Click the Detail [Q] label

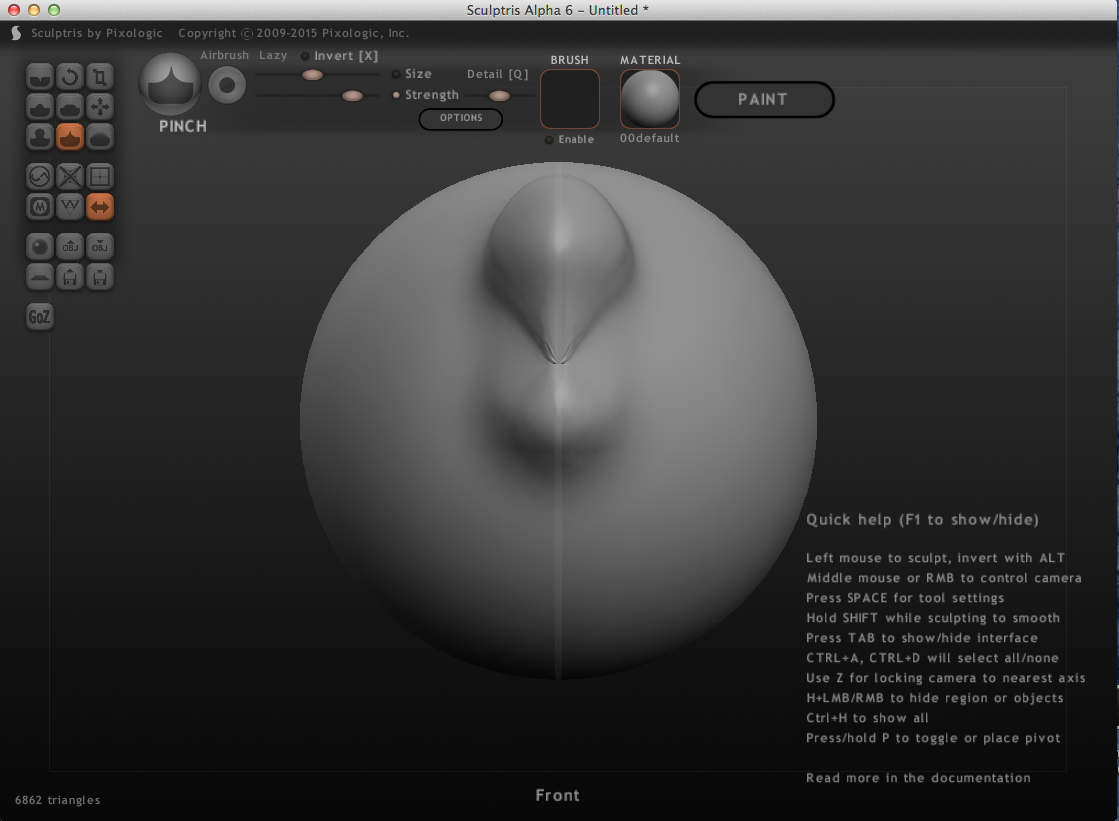[497, 74]
